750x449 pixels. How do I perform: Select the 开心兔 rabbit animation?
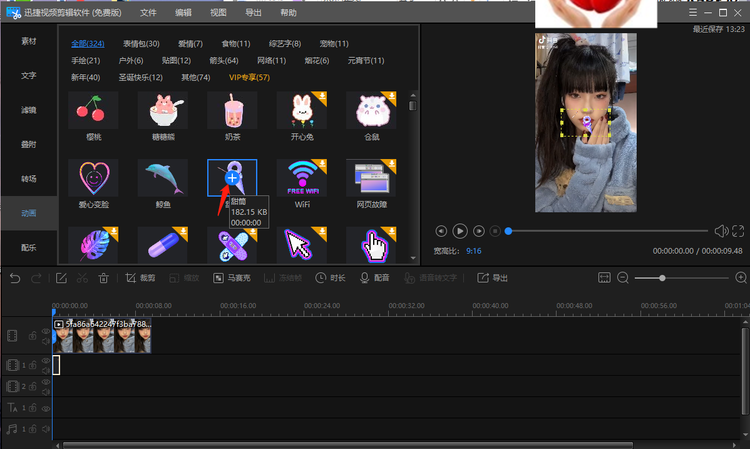point(302,110)
